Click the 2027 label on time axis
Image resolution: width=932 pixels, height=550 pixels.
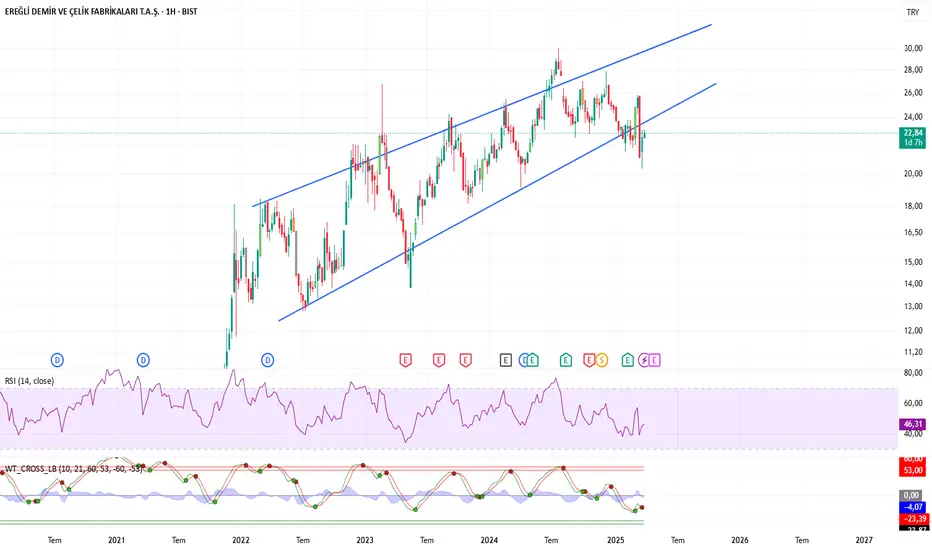click(x=864, y=540)
